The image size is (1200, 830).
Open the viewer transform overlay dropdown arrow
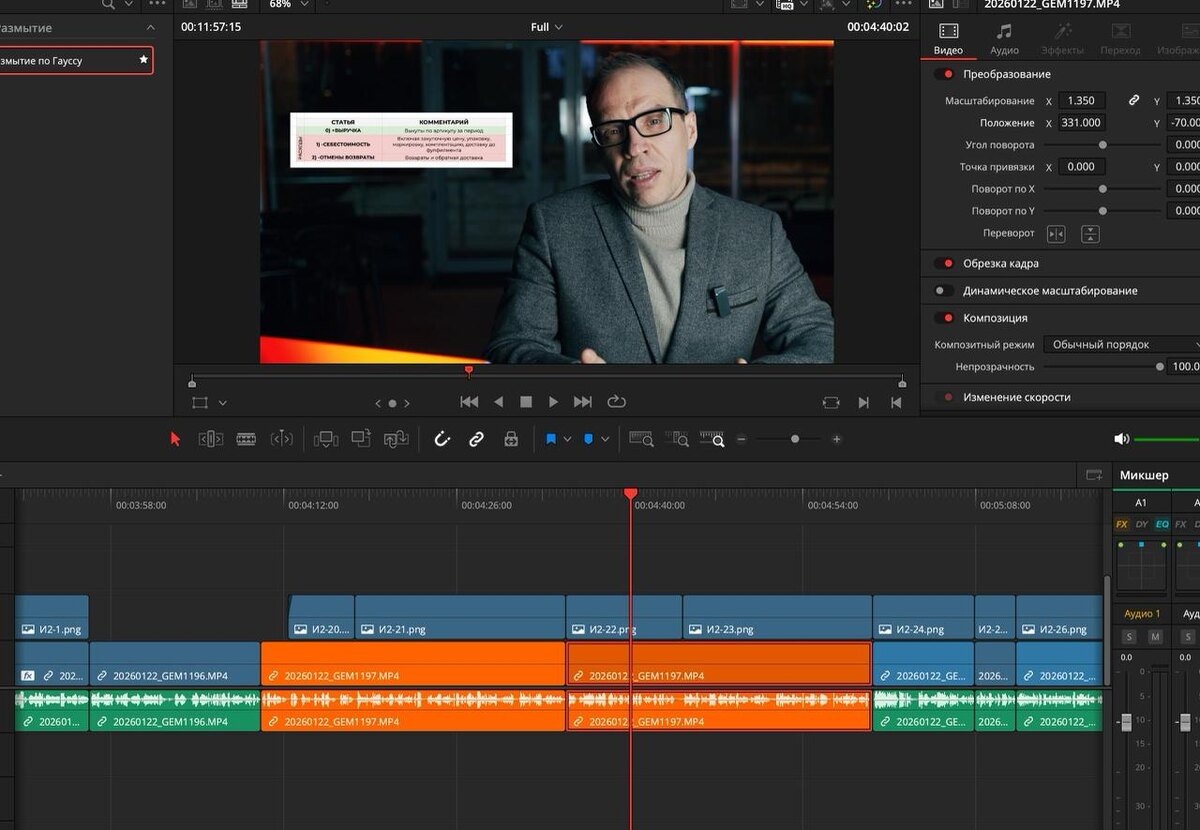tap(222, 403)
